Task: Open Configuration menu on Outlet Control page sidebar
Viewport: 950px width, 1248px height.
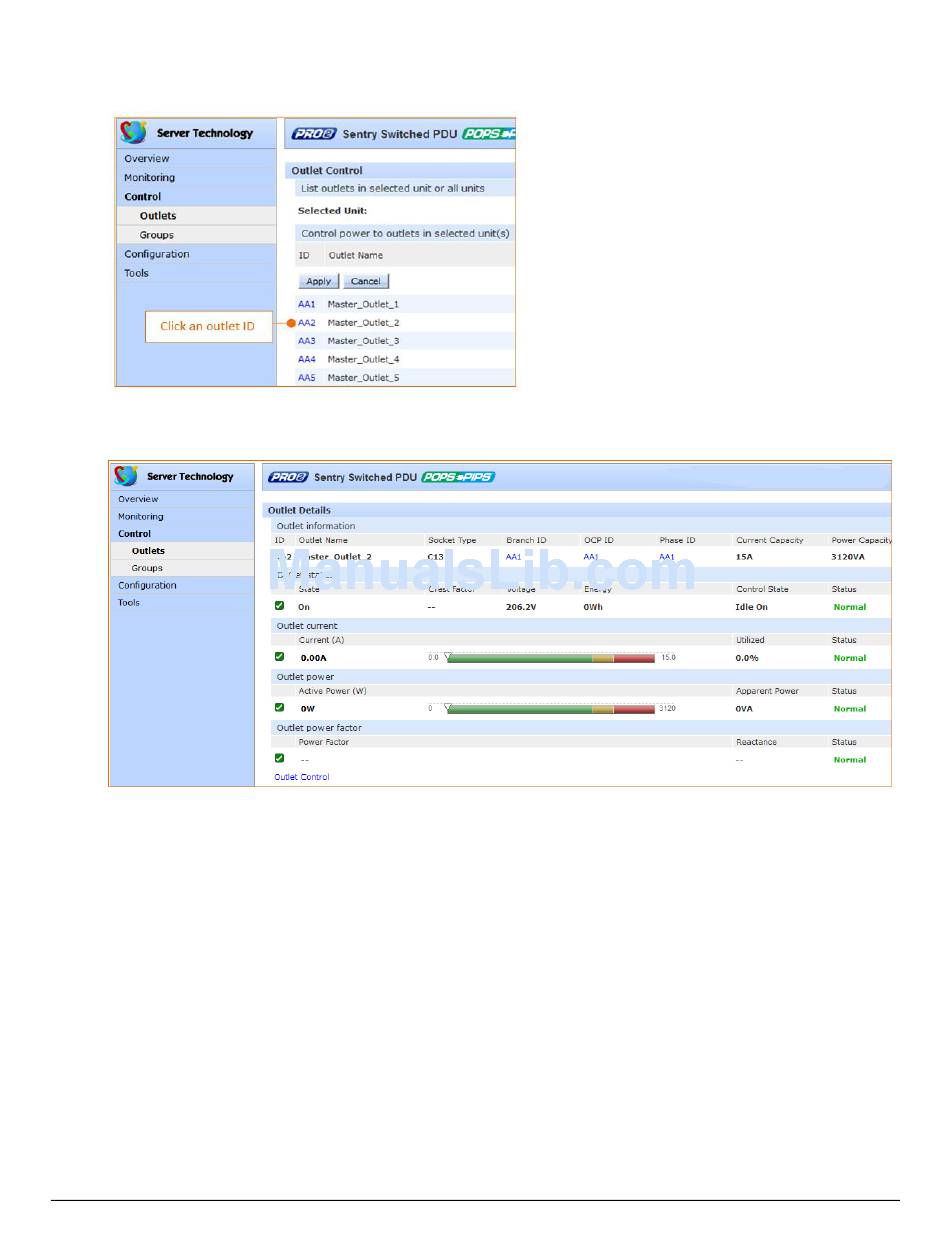Action: coord(156,254)
